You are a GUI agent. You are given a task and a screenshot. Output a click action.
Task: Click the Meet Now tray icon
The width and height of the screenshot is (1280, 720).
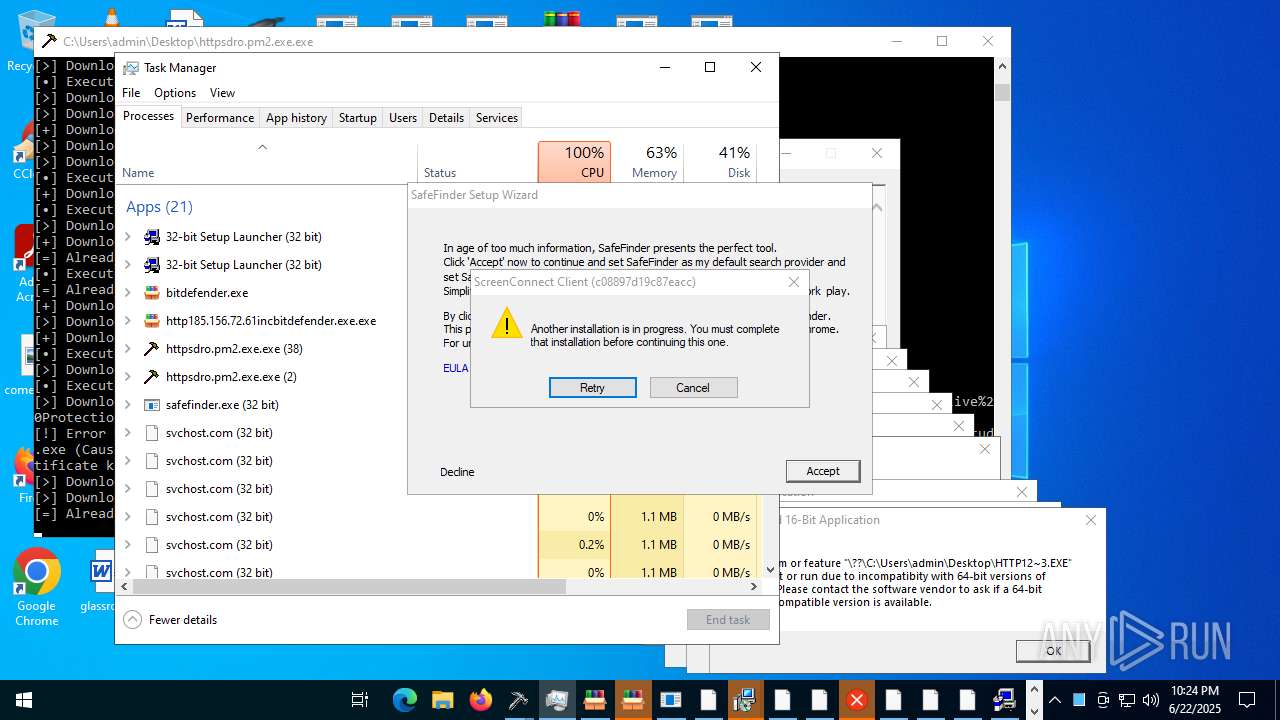[1103, 700]
